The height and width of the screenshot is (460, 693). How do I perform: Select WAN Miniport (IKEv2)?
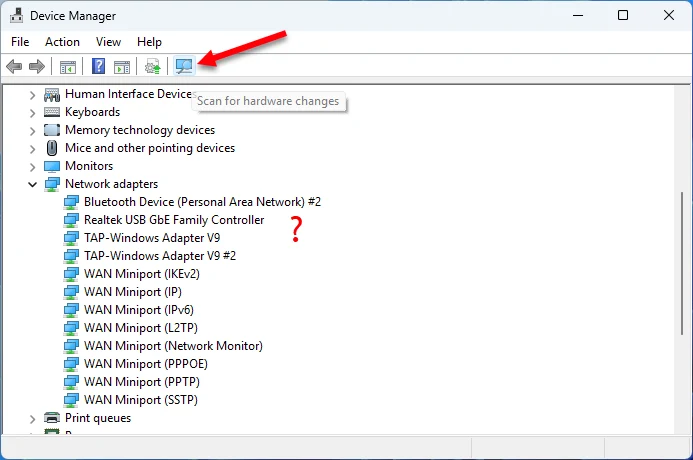[x=142, y=274]
